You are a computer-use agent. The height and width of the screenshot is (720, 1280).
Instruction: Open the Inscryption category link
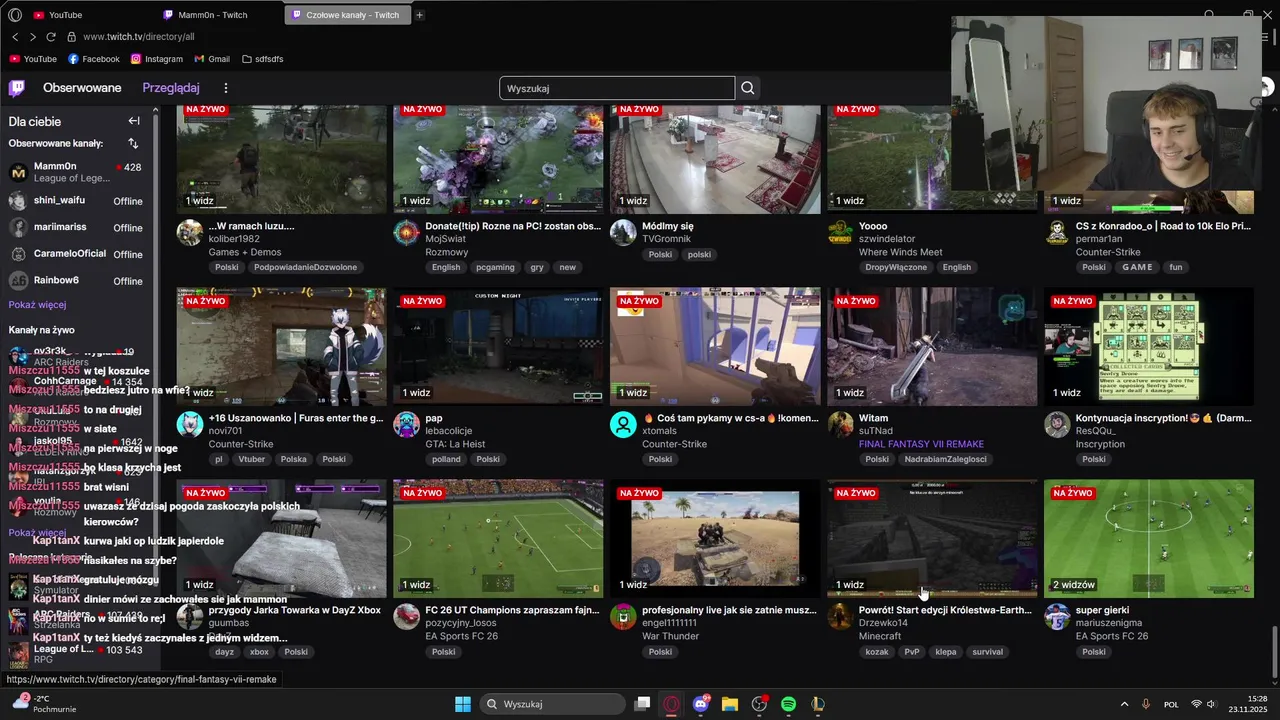(1100, 444)
